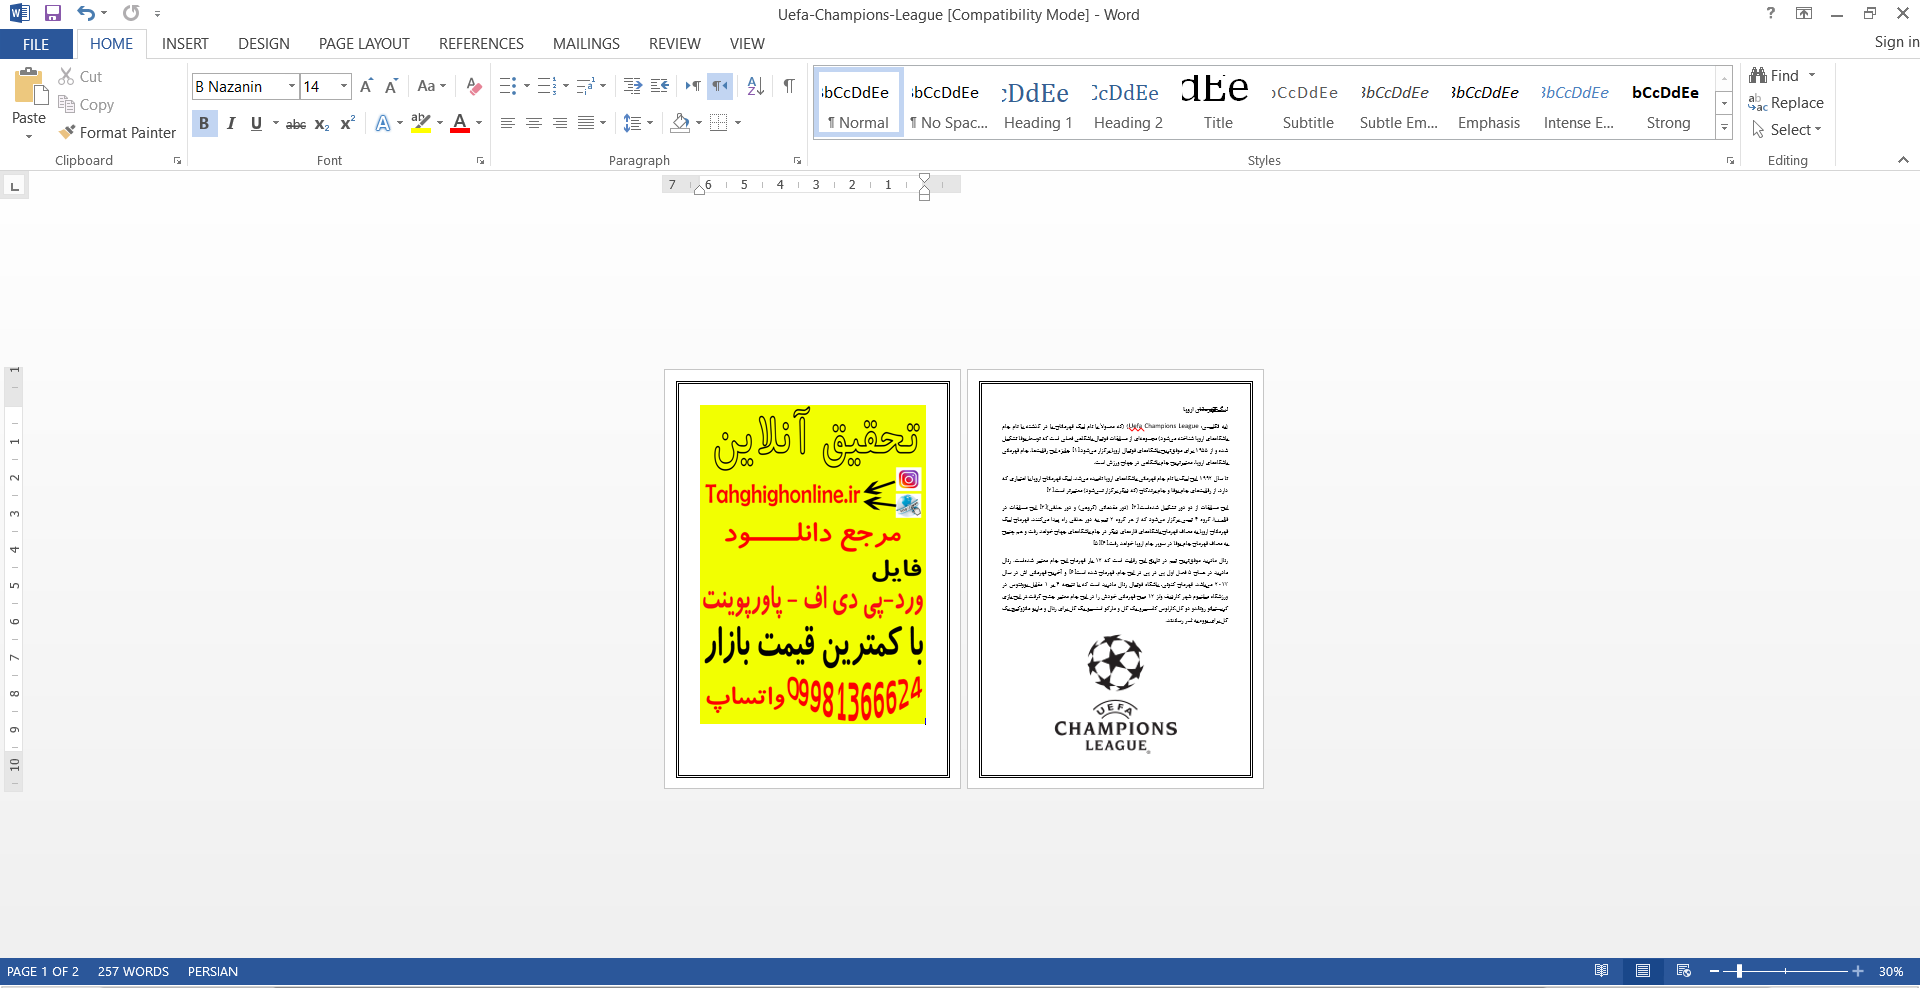Apply the Title style
The width and height of the screenshot is (1926, 988).
click(1217, 103)
